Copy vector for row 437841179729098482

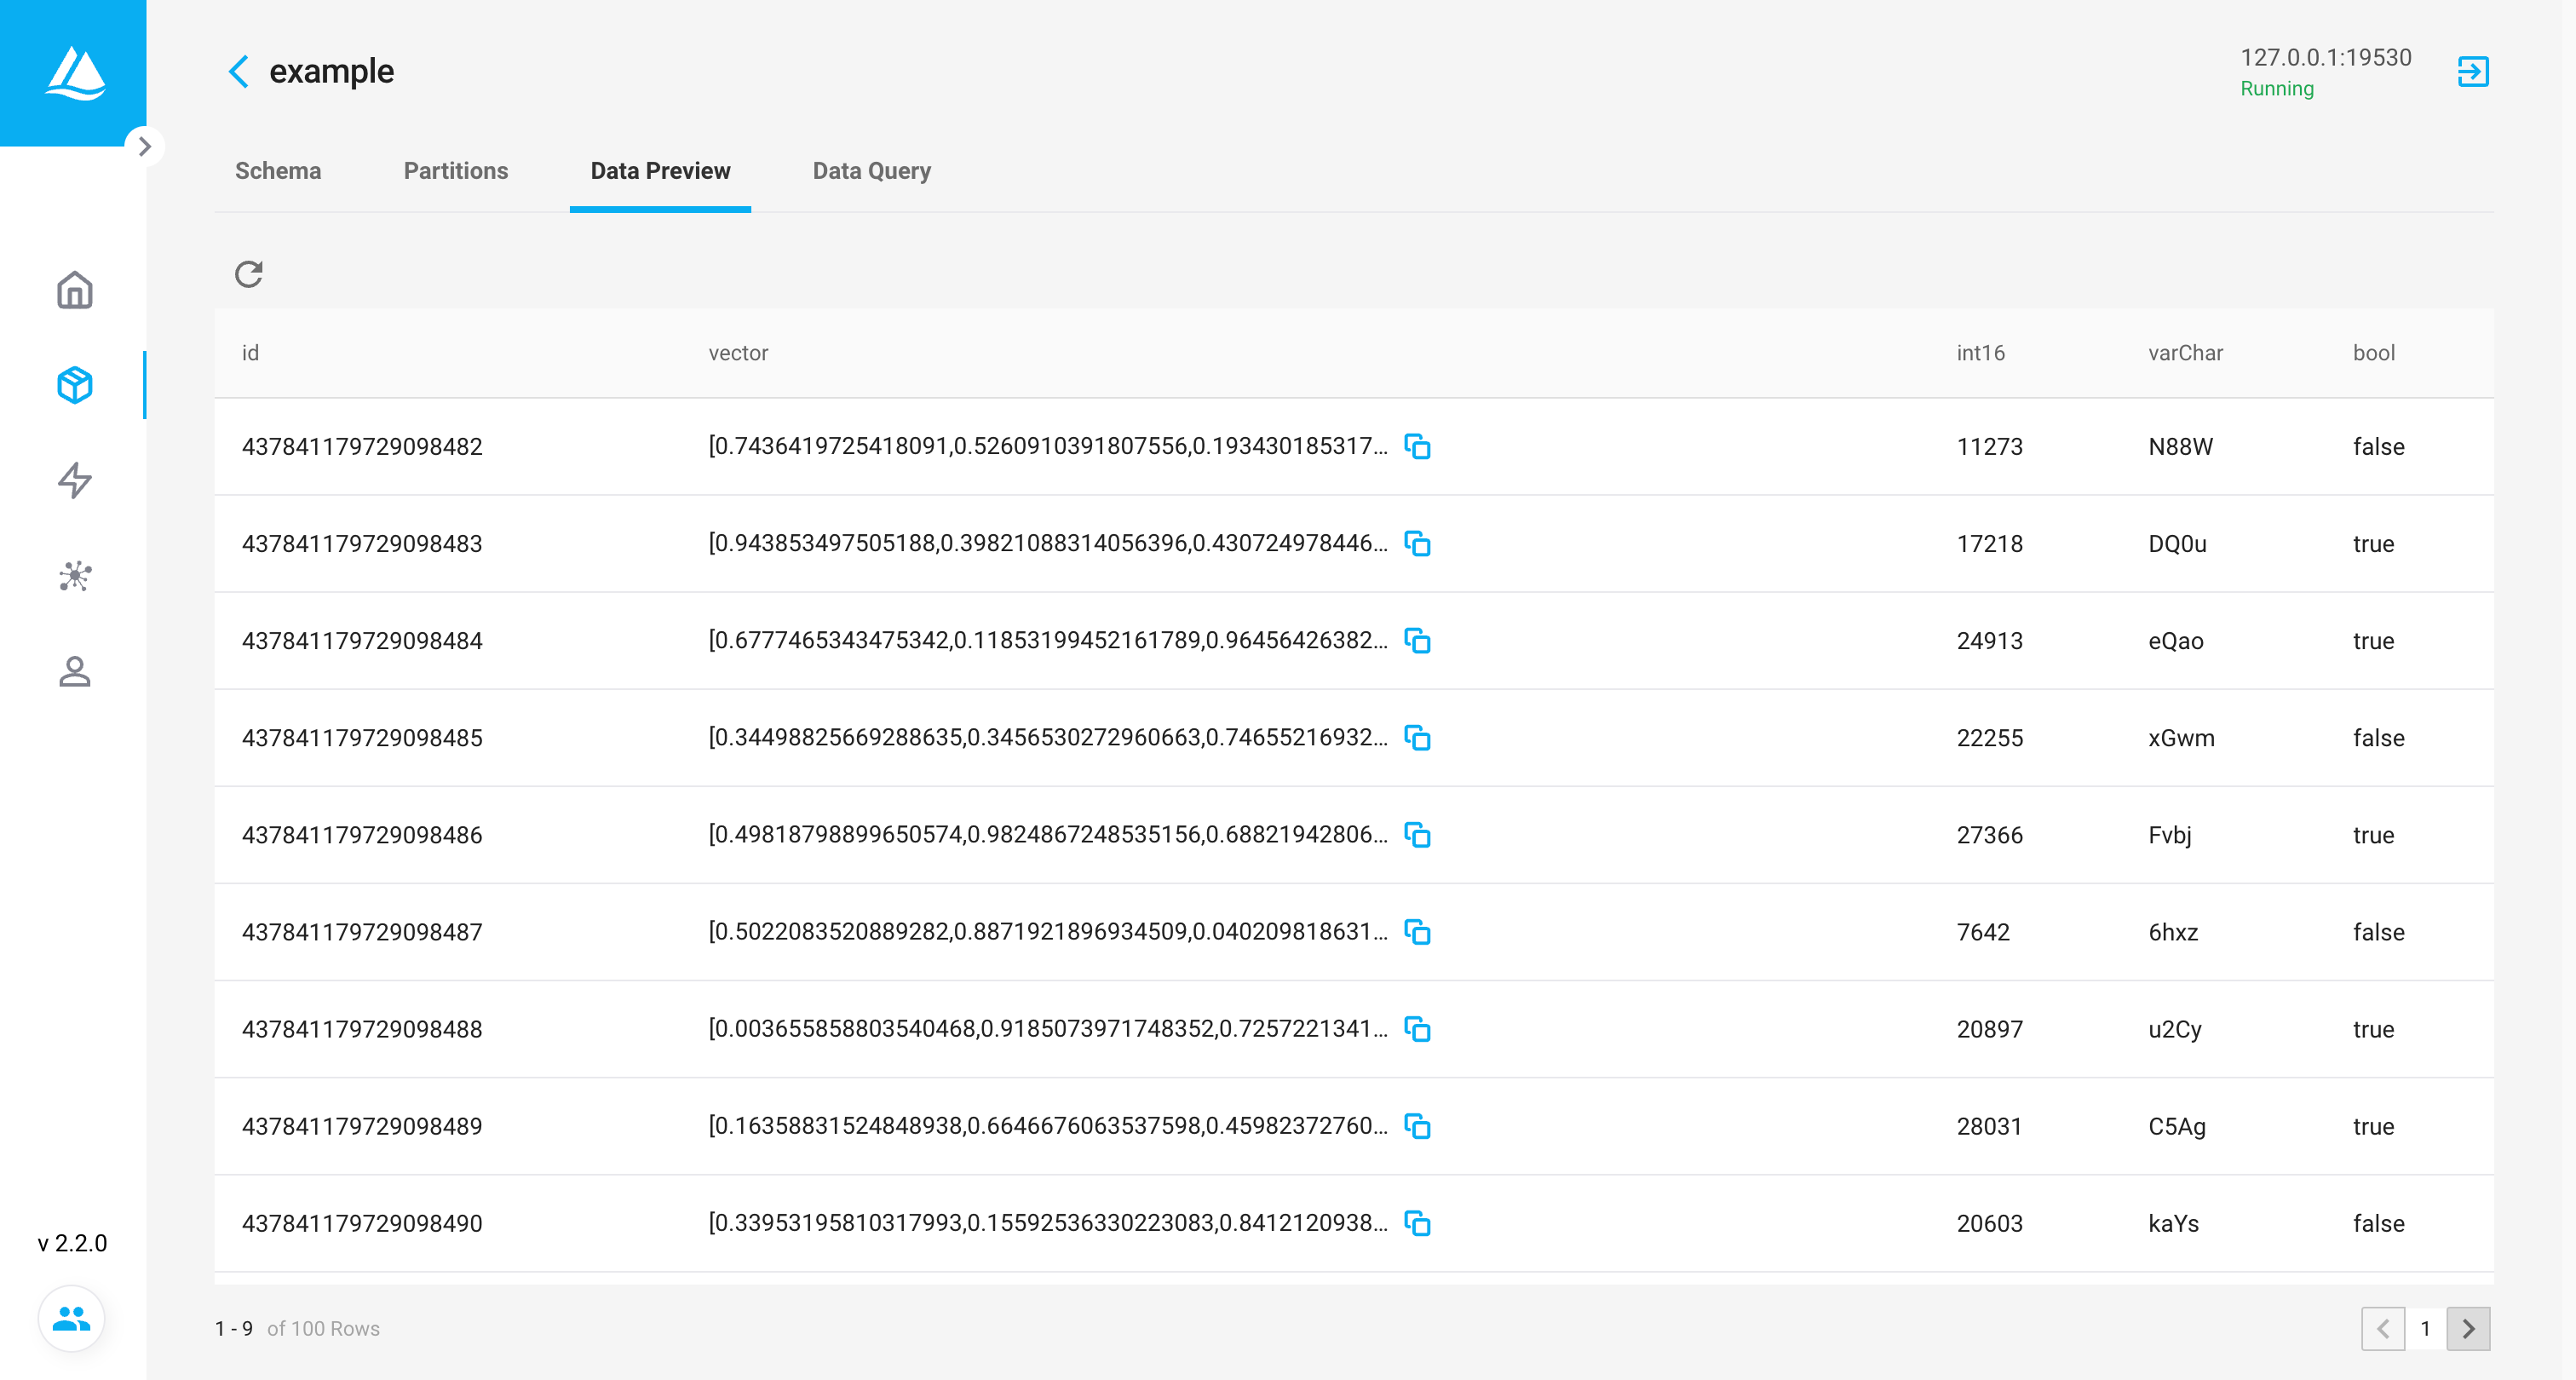[1417, 446]
